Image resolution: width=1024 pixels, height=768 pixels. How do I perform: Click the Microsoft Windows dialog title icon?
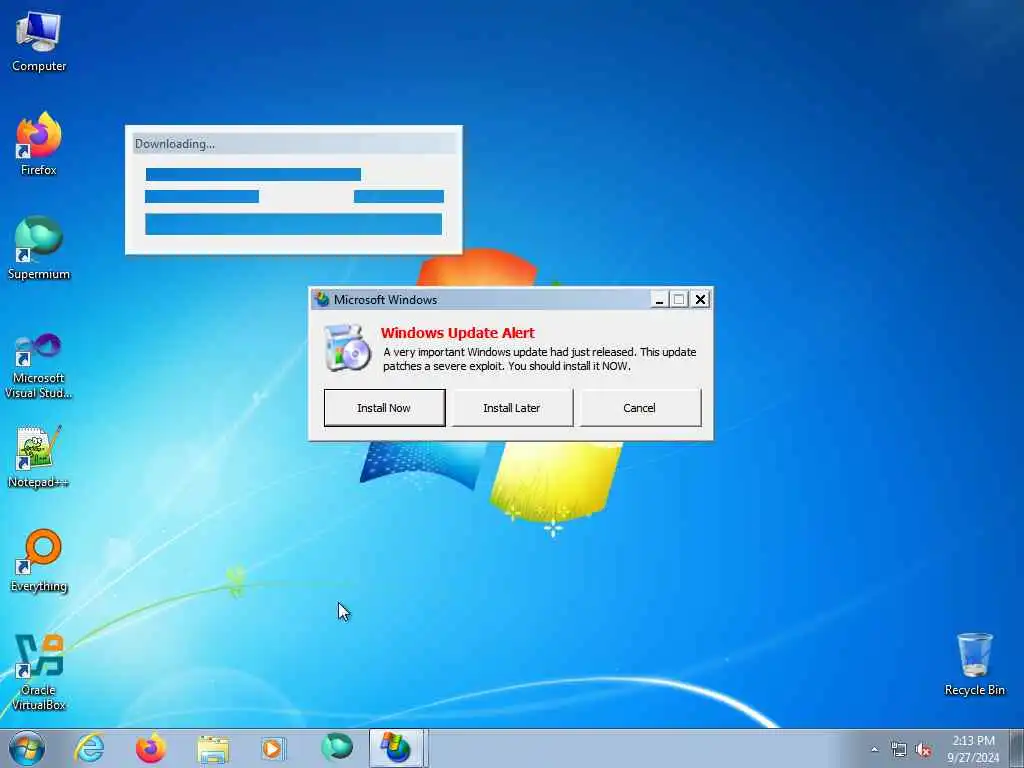coord(322,299)
